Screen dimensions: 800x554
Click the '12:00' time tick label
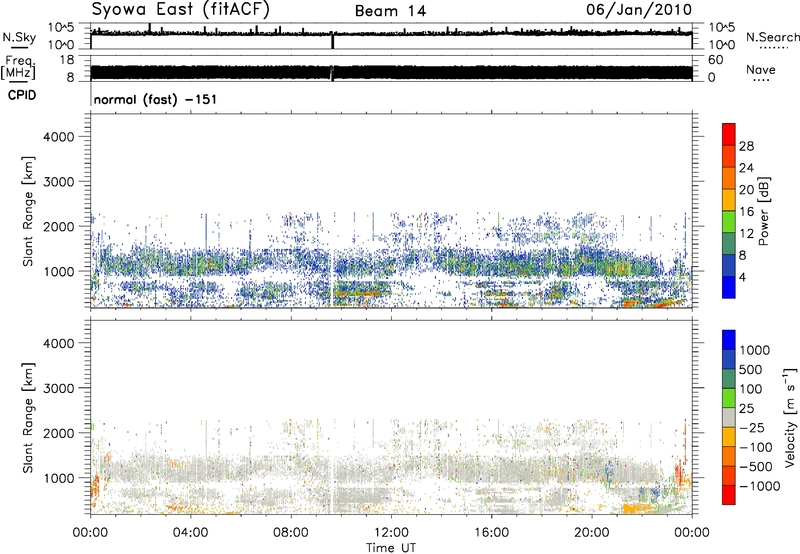pos(391,533)
